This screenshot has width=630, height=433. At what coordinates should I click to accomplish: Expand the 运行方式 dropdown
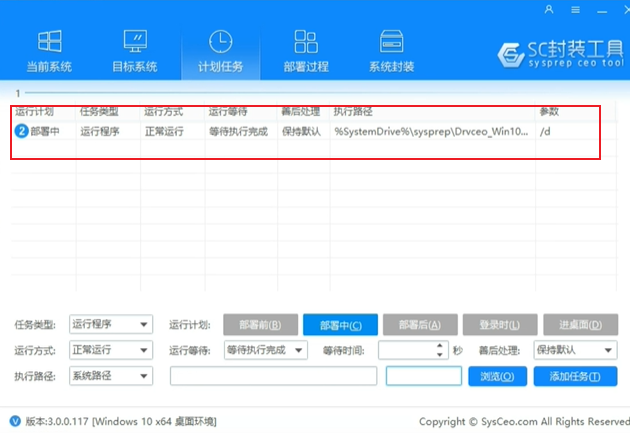point(111,350)
